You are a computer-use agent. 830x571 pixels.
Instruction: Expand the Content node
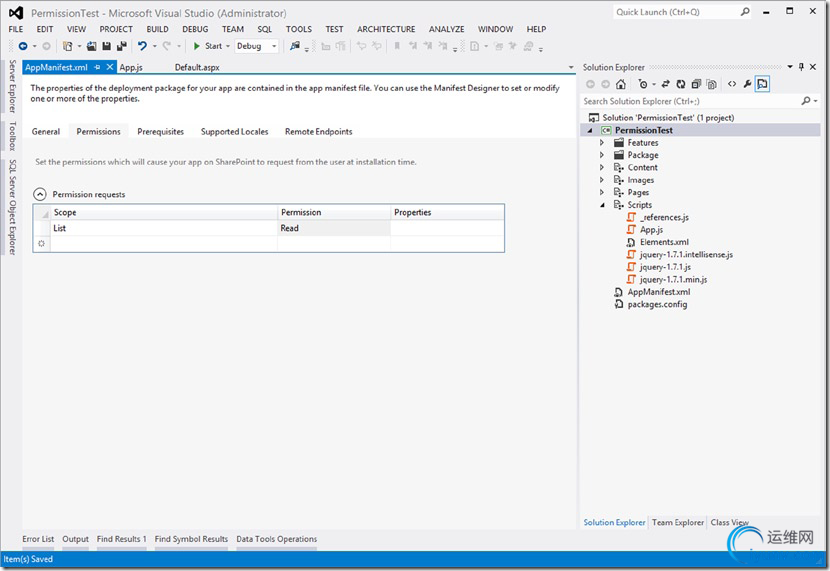click(602, 167)
